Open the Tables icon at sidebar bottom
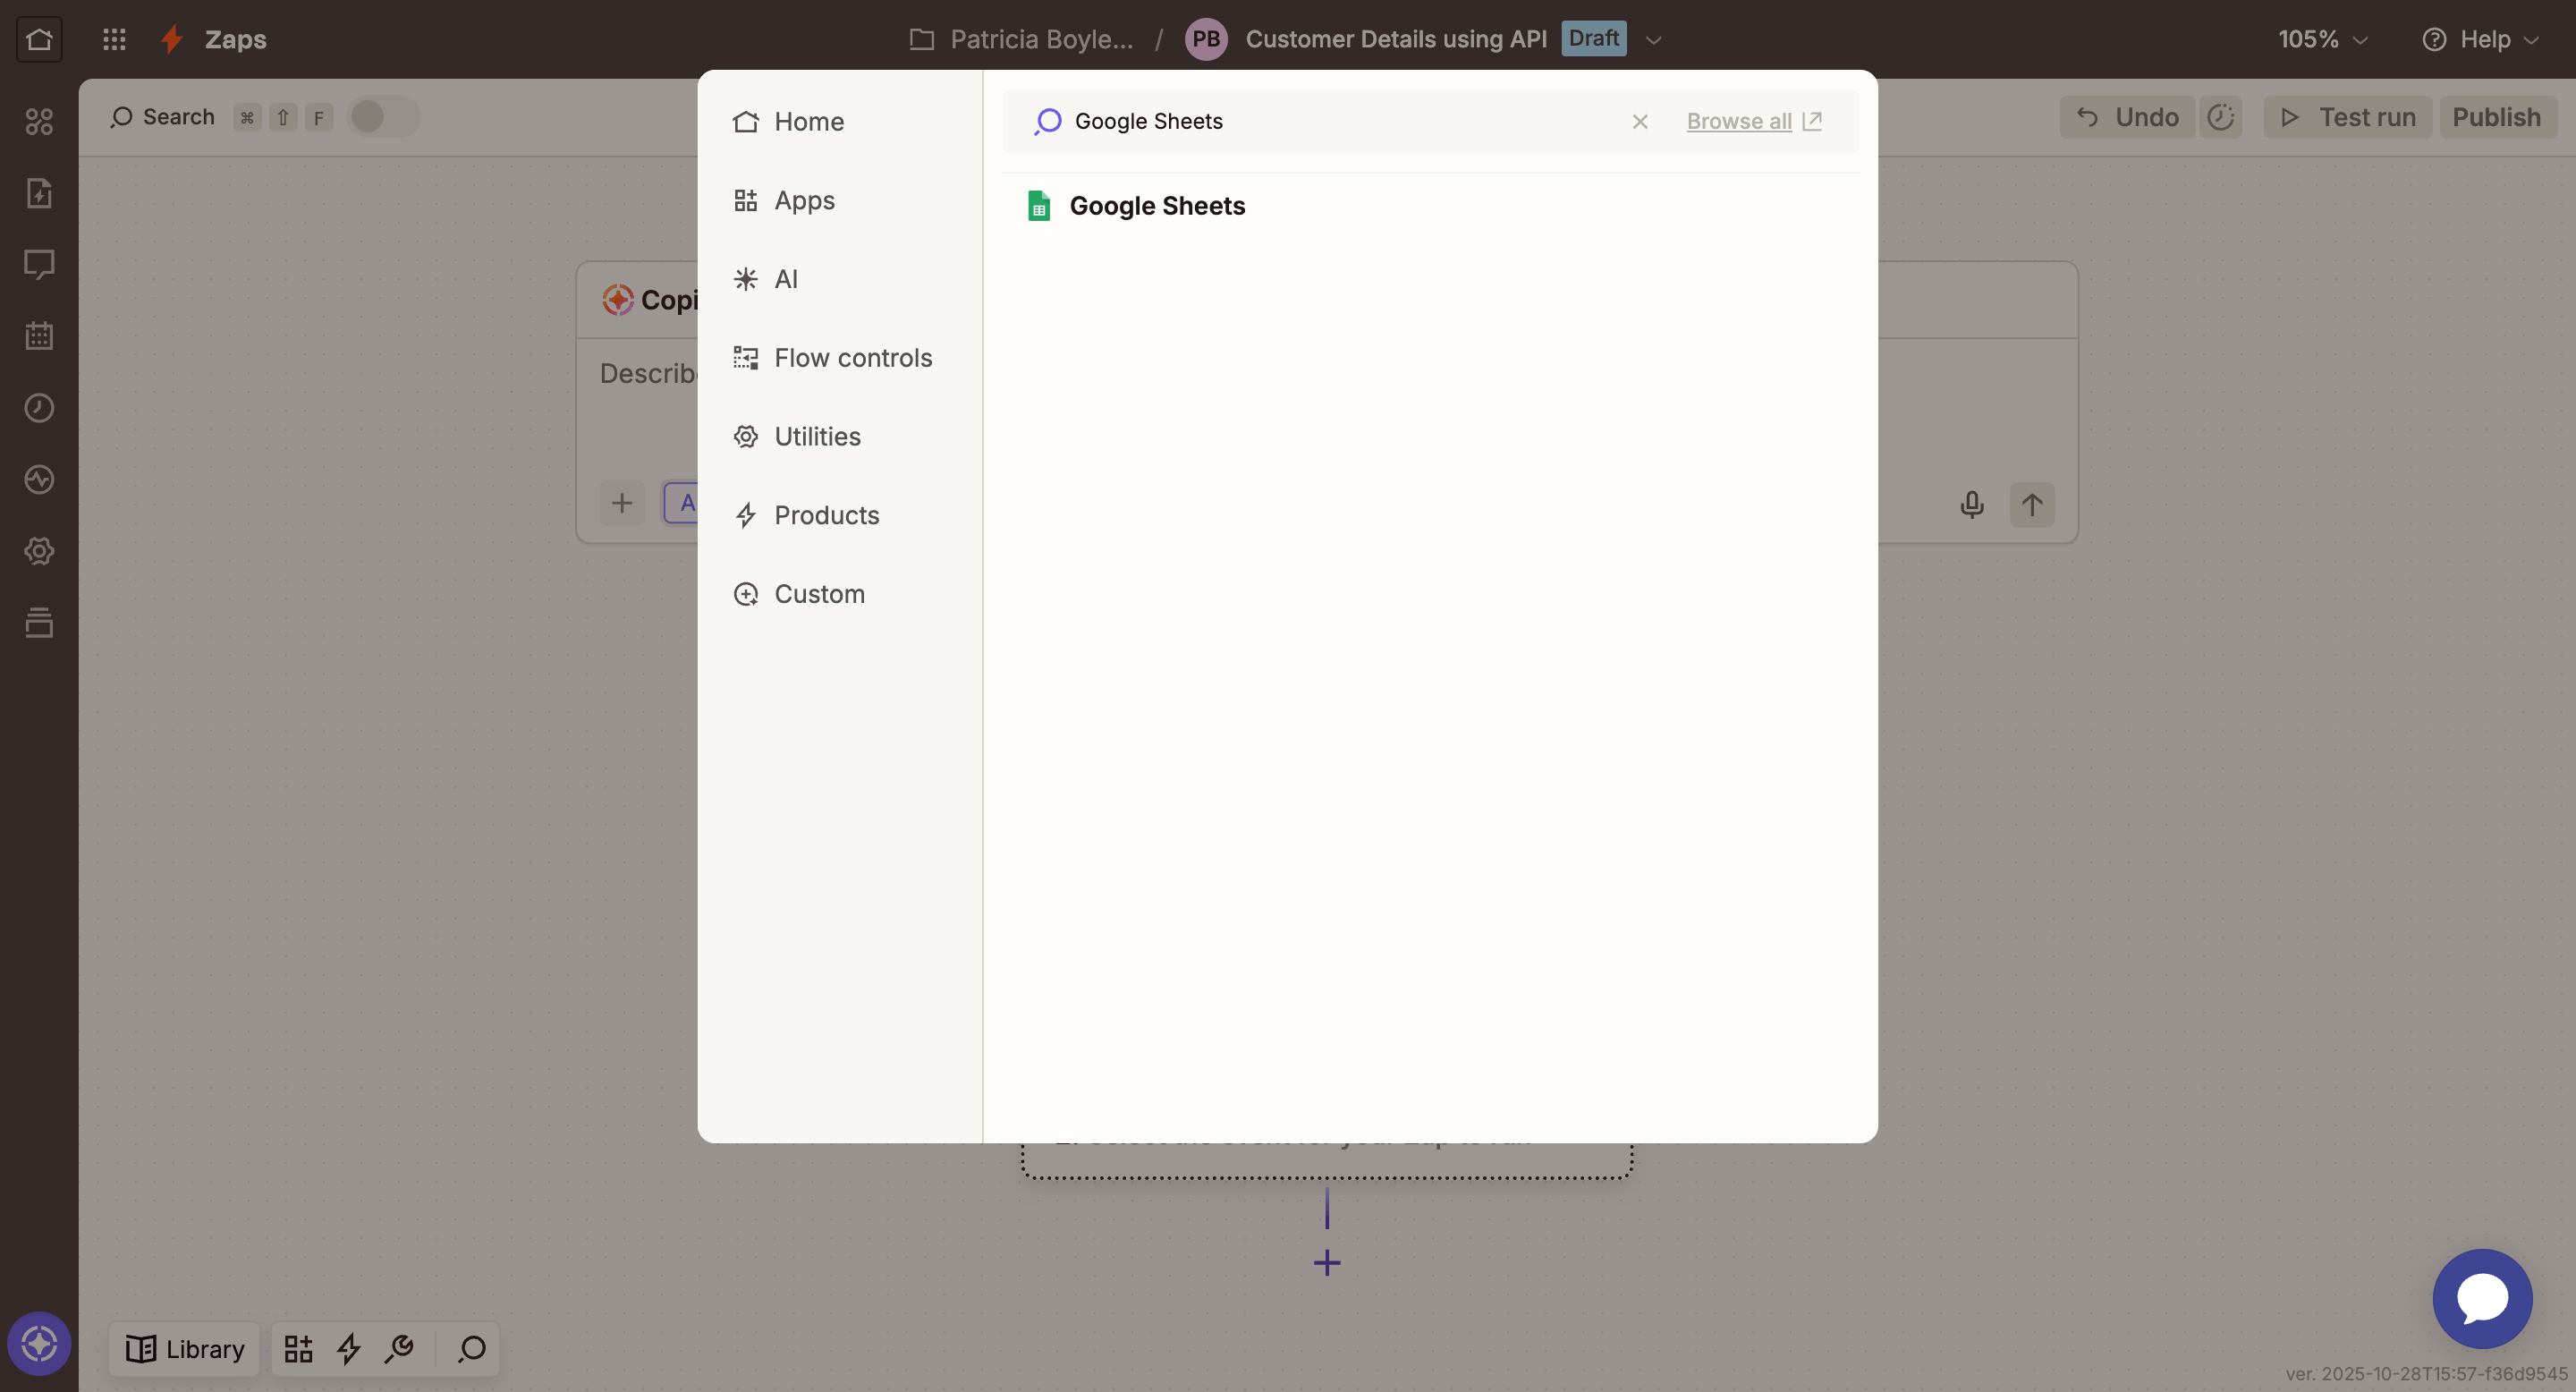Viewport: 2576px width, 1392px height. point(39,622)
